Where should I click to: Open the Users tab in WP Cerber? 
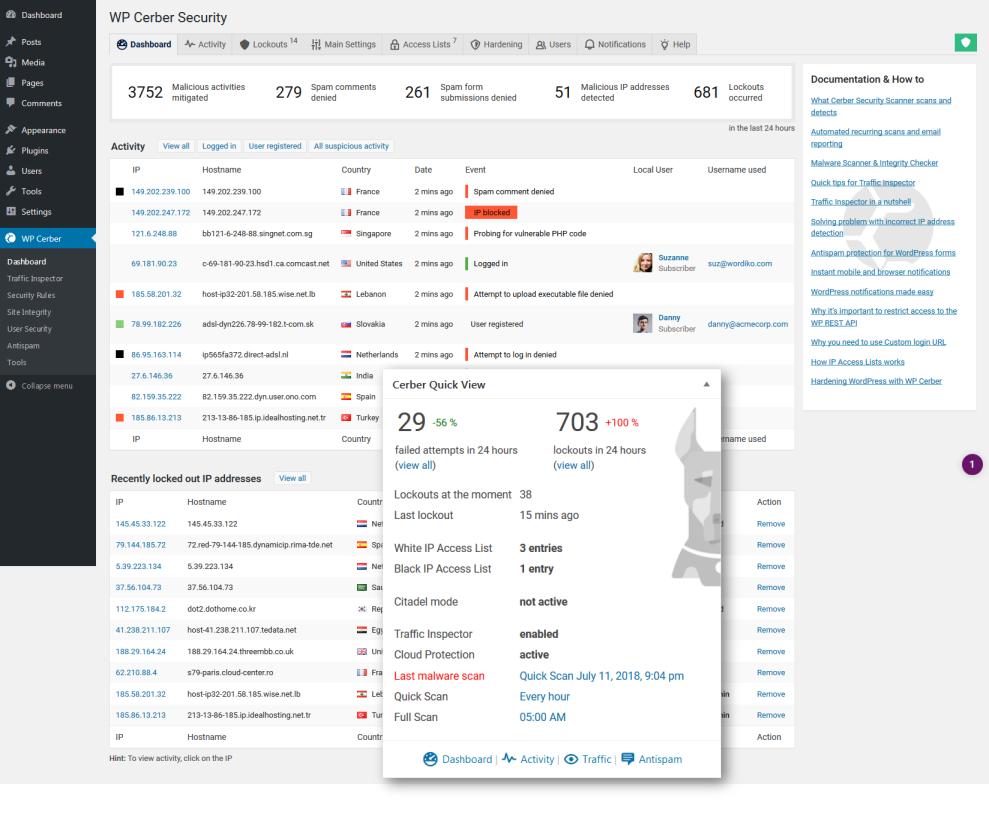point(553,44)
